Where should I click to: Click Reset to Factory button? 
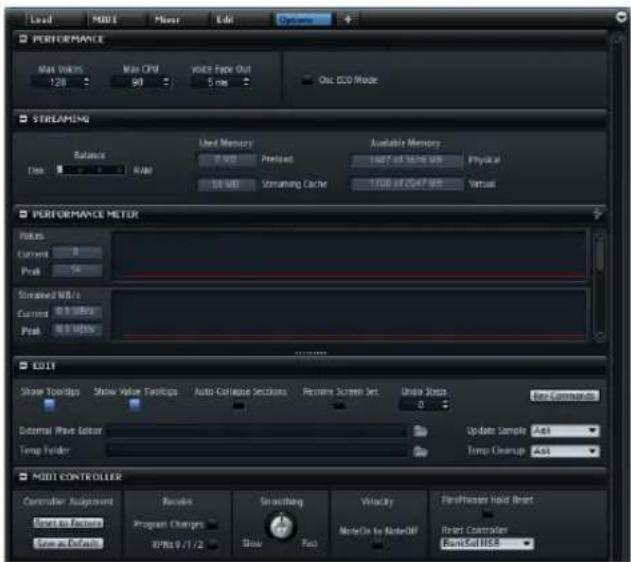(x=68, y=523)
